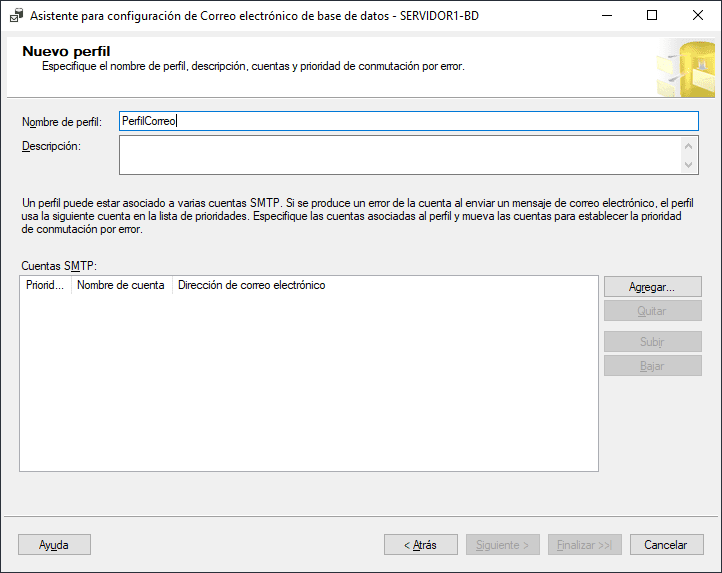Viewport: 722px width, 573px height.
Task: Focus the Nombre de perfil text field
Action: tap(408, 121)
